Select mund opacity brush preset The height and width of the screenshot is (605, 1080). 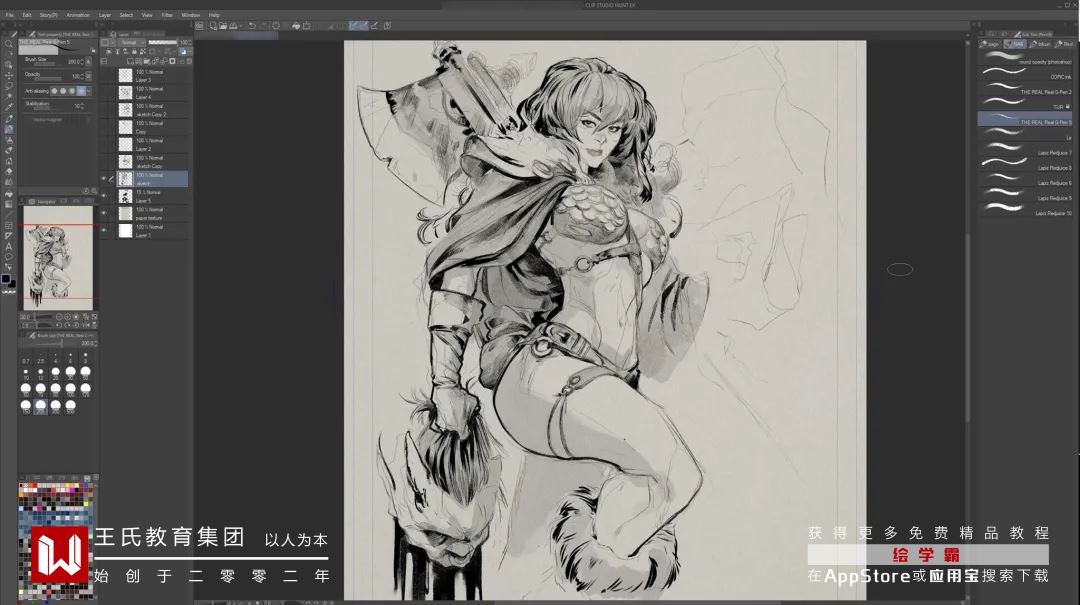click(1026, 59)
